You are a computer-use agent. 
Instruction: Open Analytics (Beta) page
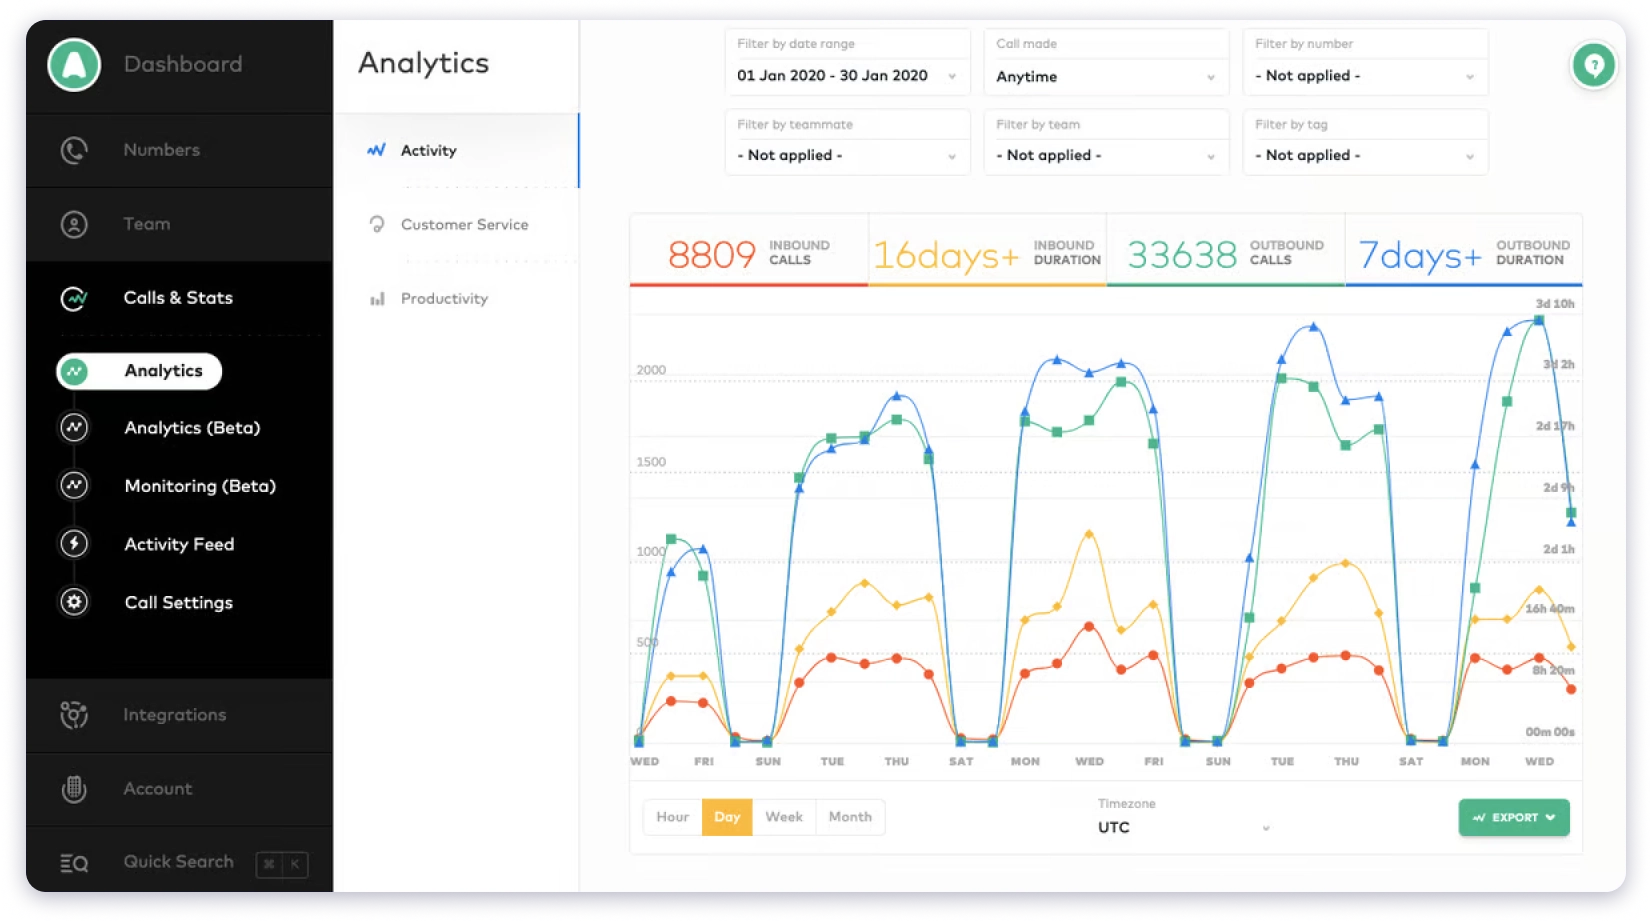pos(192,428)
